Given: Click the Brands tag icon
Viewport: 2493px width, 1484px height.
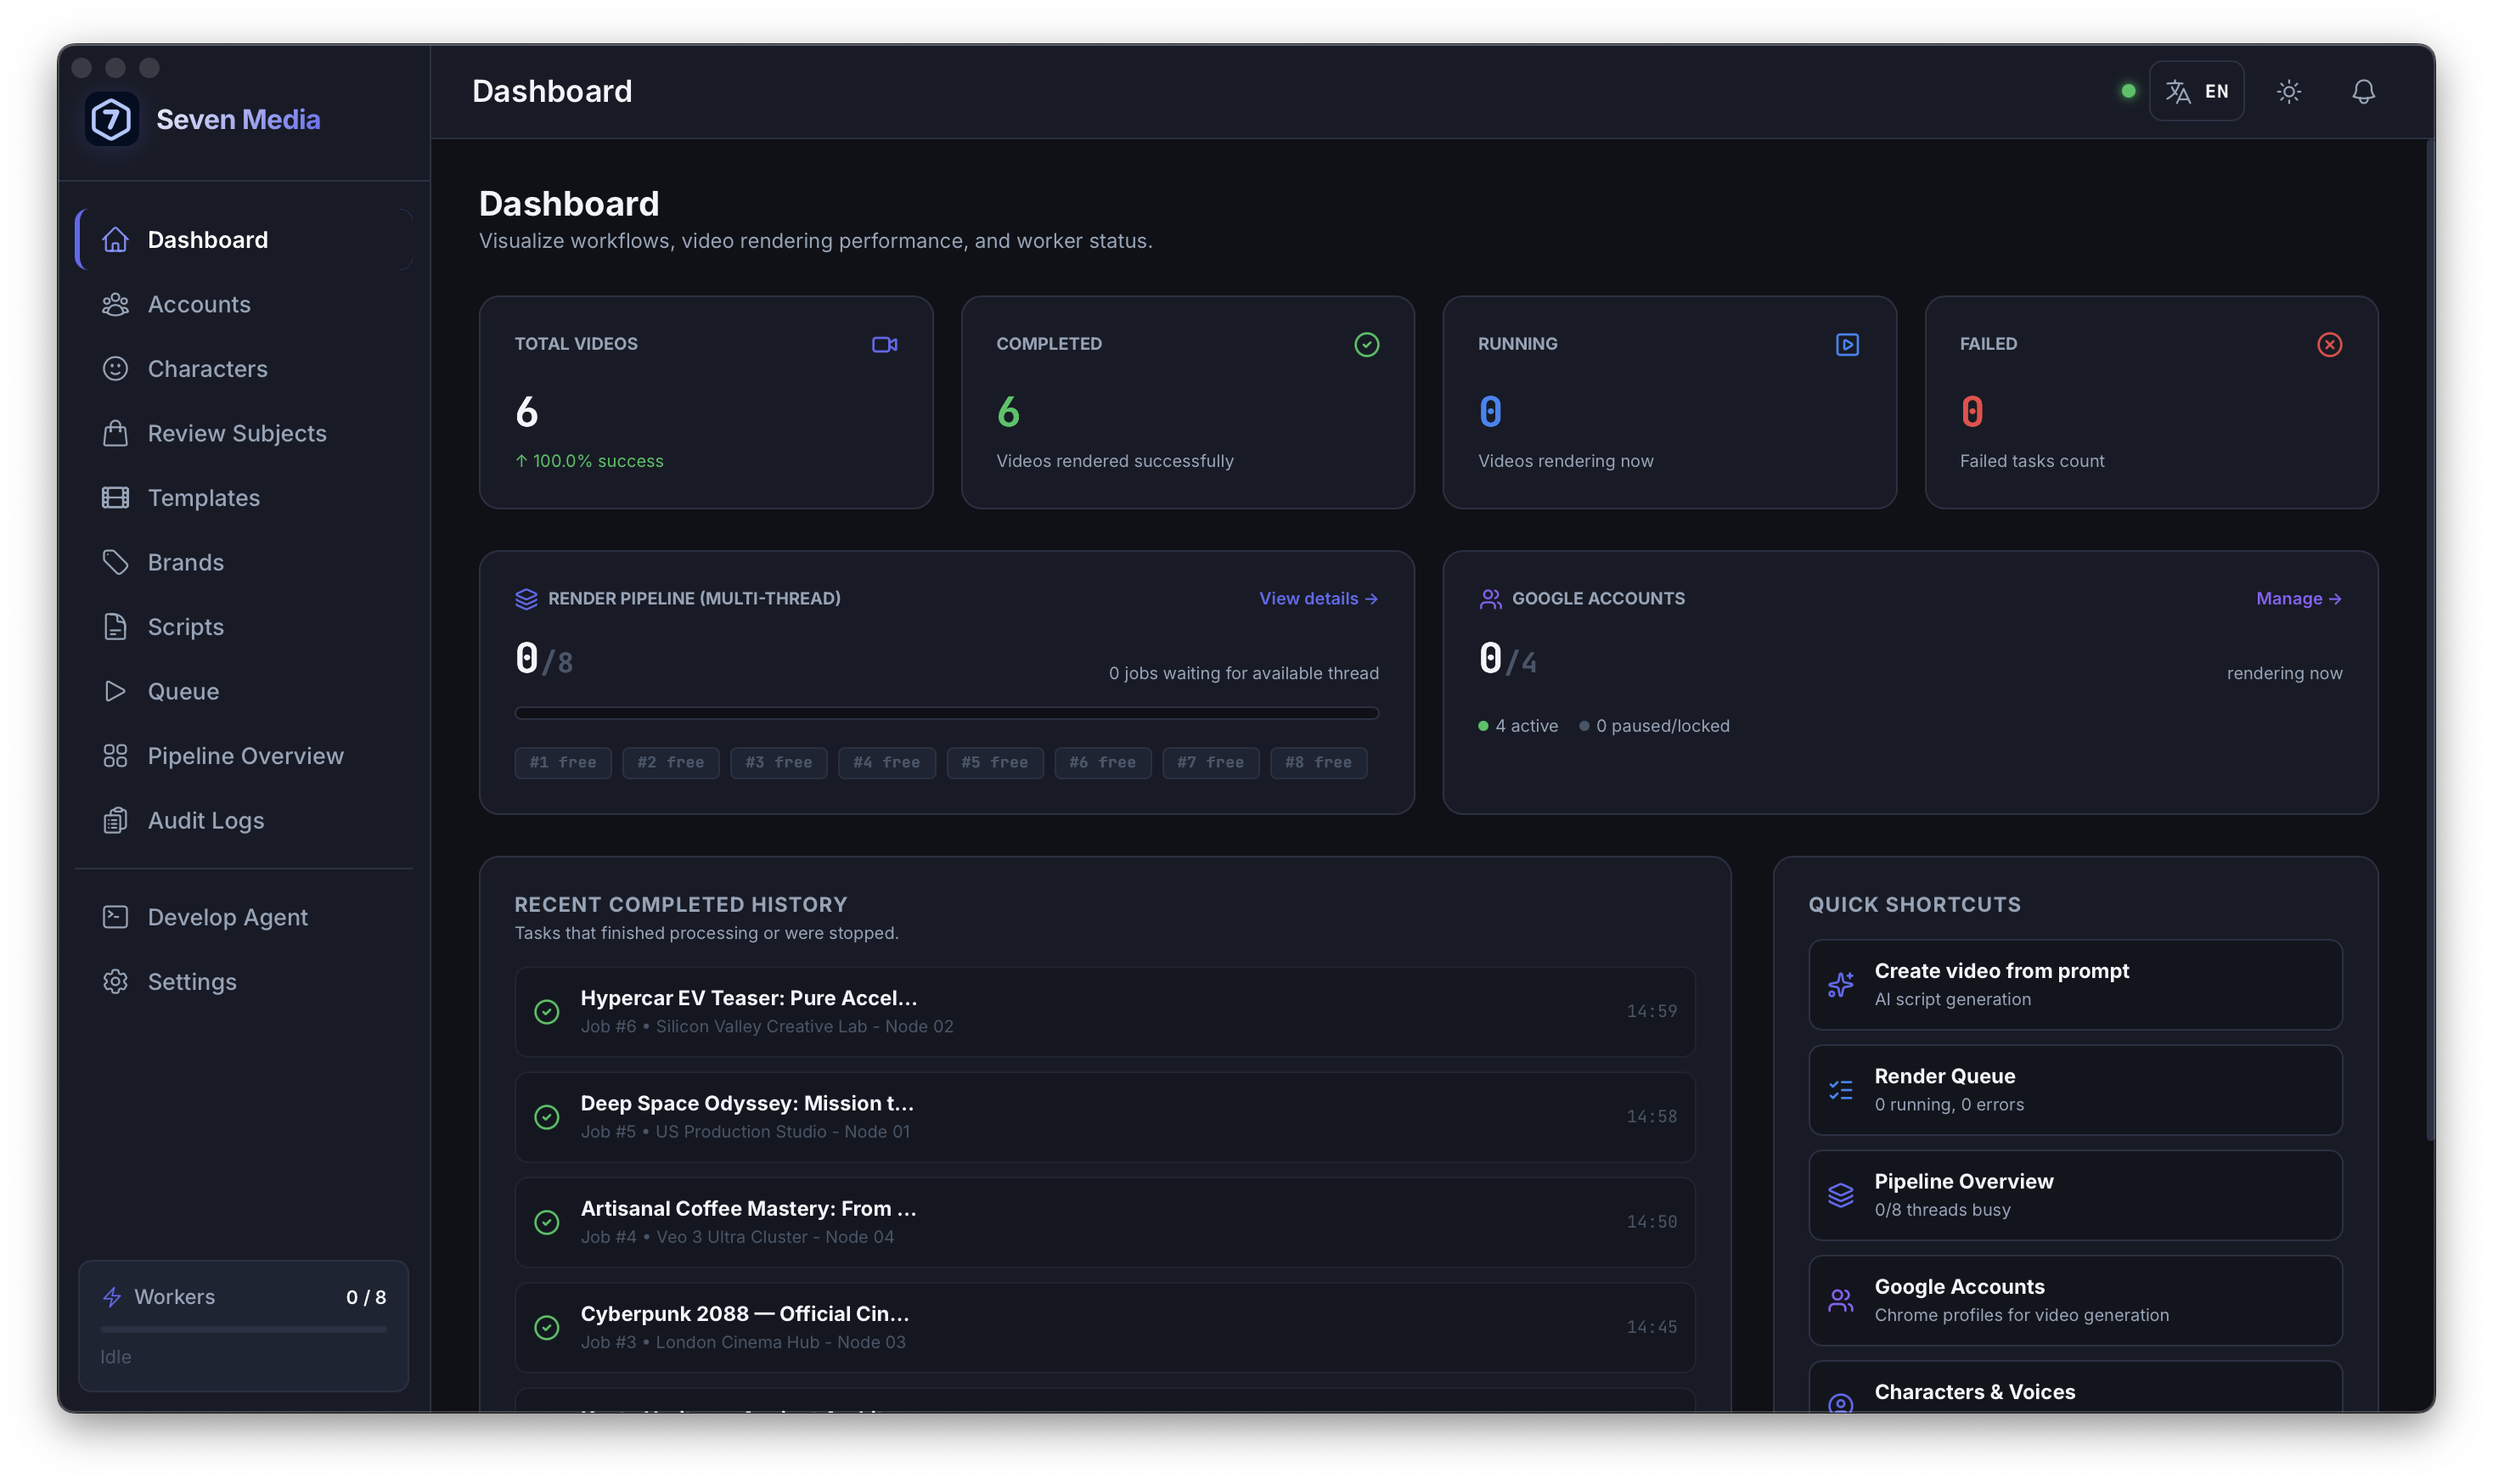Looking at the screenshot, I should [115, 562].
